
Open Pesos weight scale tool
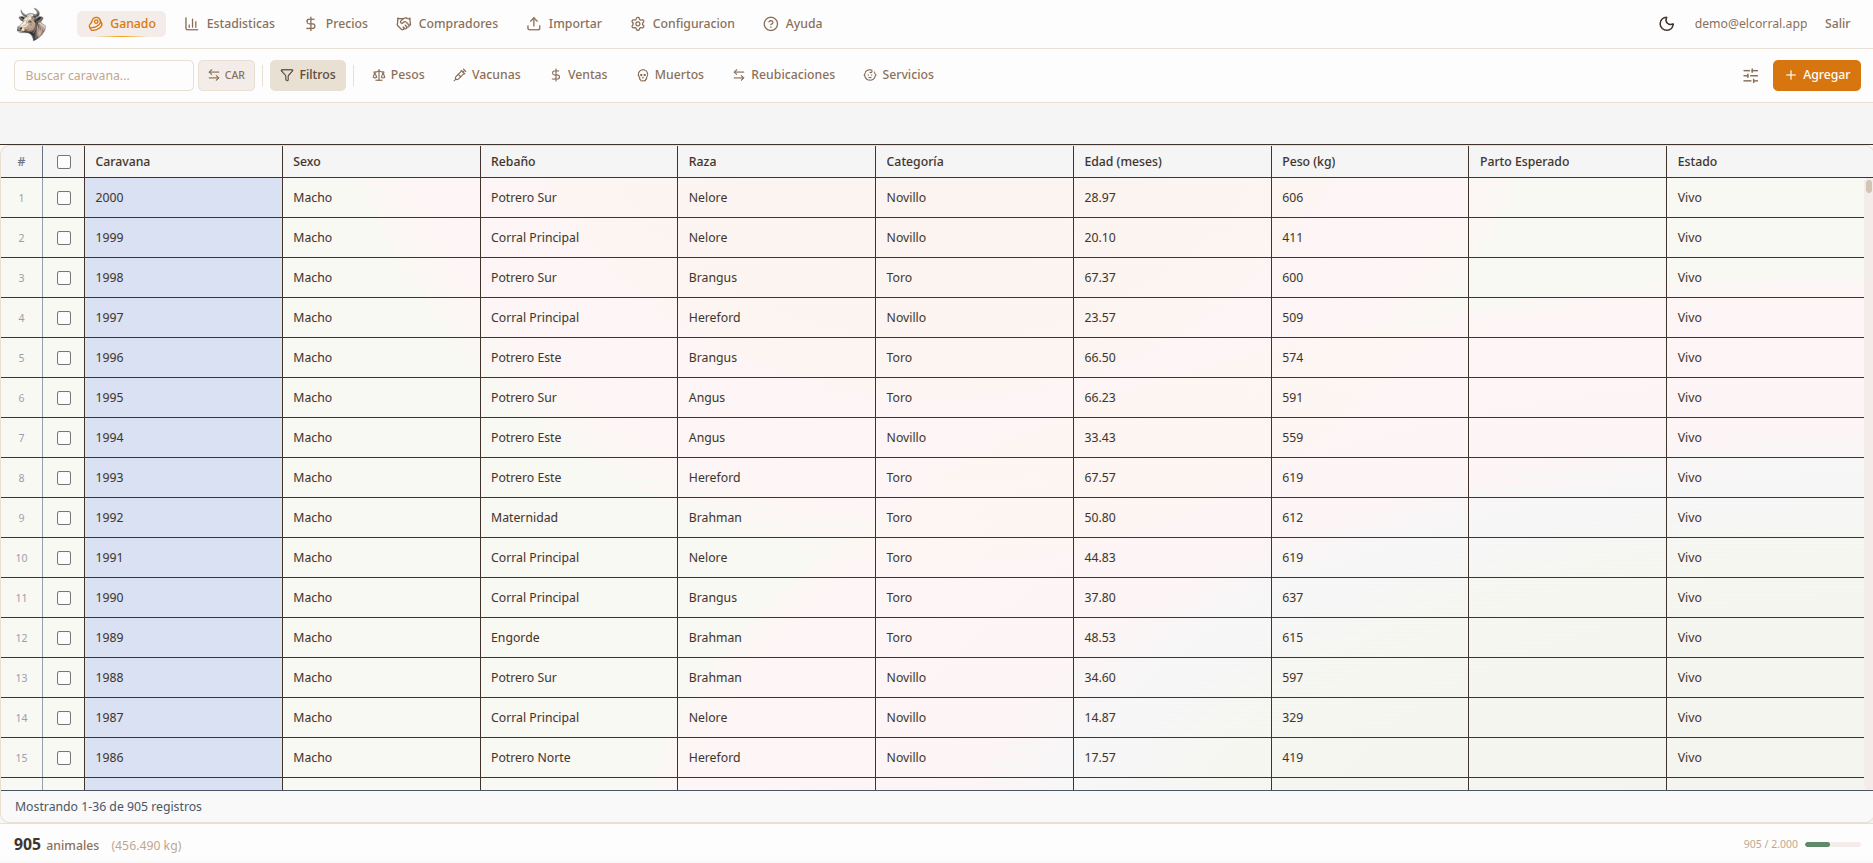(x=398, y=75)
